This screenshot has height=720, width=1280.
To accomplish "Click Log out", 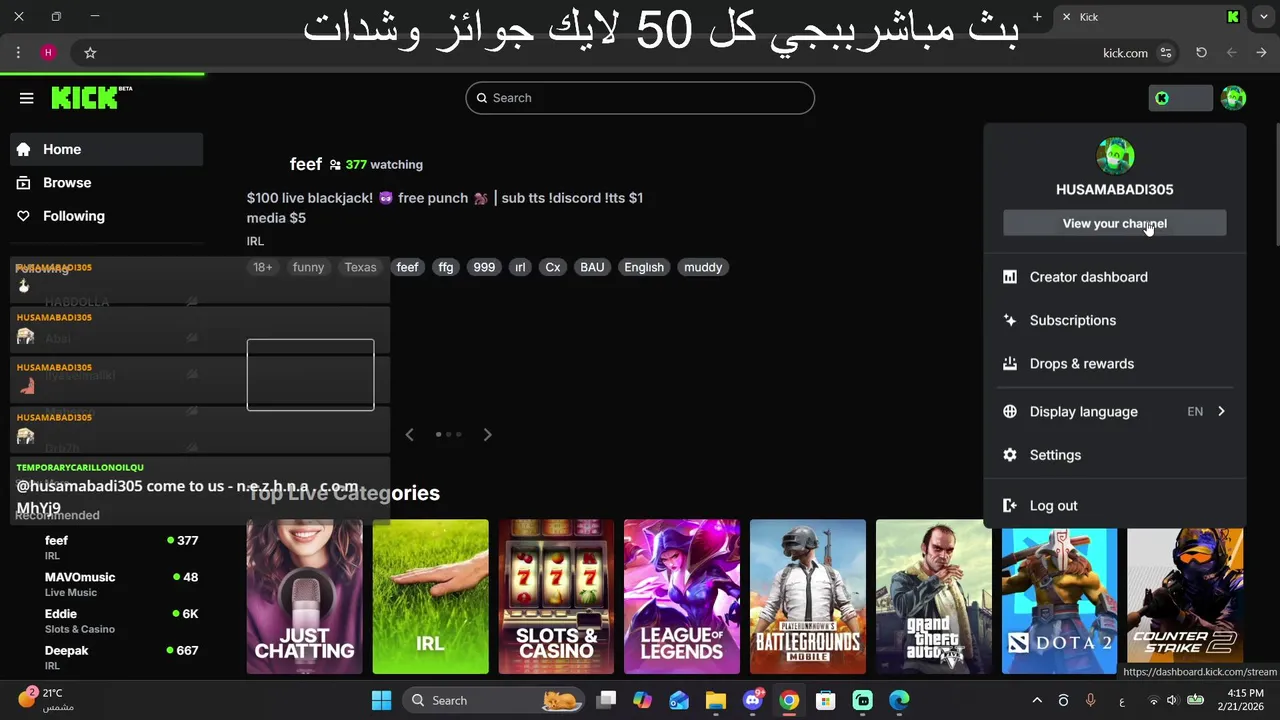I will pos(1115,506).
